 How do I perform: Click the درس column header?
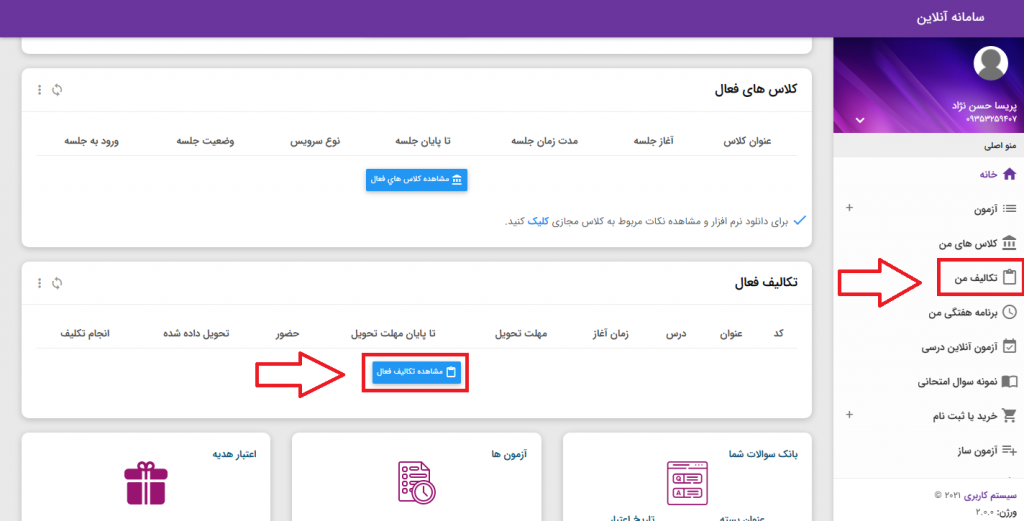pos(676,334)
